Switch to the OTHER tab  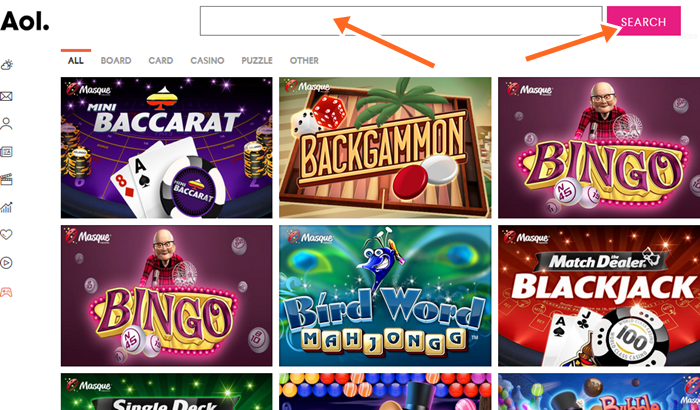tap(304, 61)
